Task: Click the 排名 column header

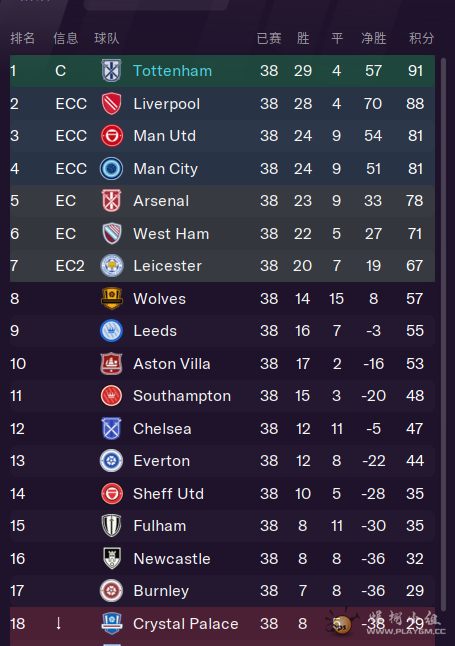Action: click(x=23, y=38)
